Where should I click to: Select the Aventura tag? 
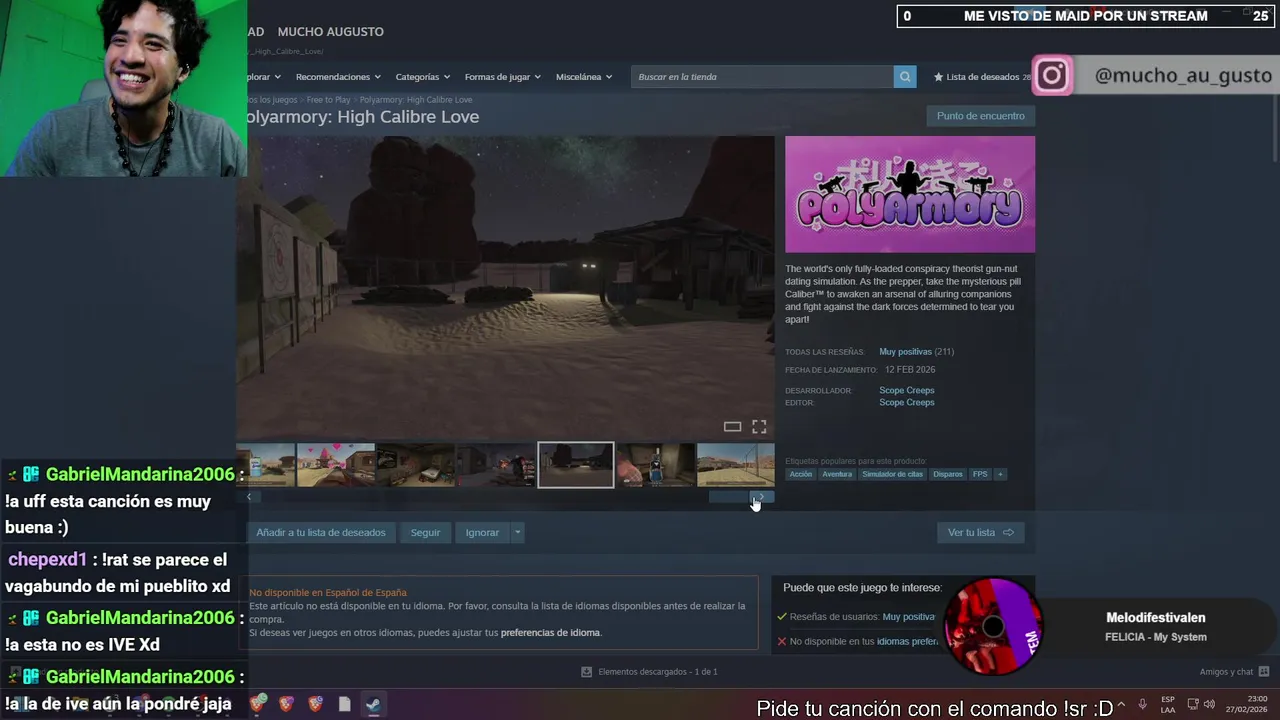(837, 474)
